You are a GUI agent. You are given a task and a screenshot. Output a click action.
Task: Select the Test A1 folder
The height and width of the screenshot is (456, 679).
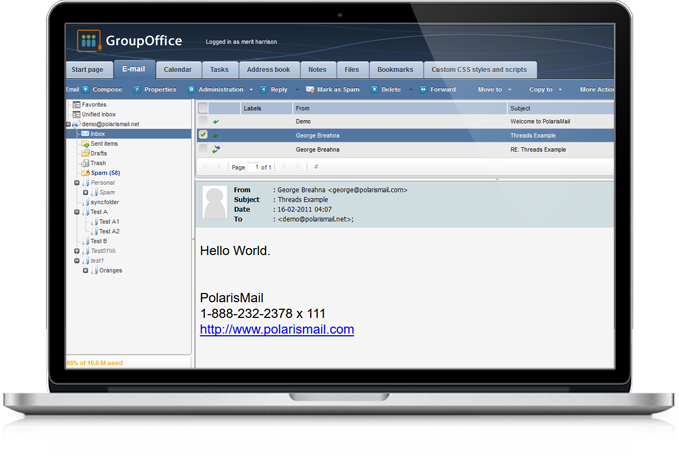click(109, 222)
